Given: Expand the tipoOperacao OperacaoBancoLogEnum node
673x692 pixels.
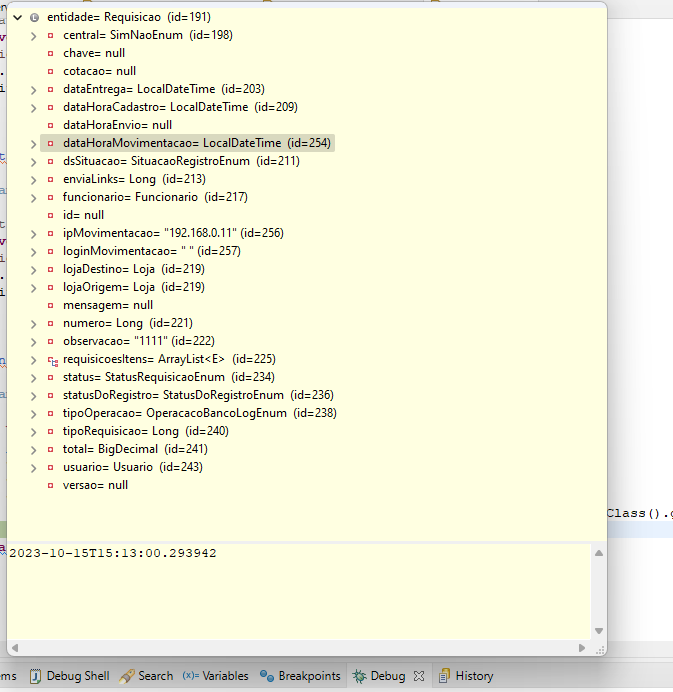Looking at the screenshot, I should click(x=34, y=414).
